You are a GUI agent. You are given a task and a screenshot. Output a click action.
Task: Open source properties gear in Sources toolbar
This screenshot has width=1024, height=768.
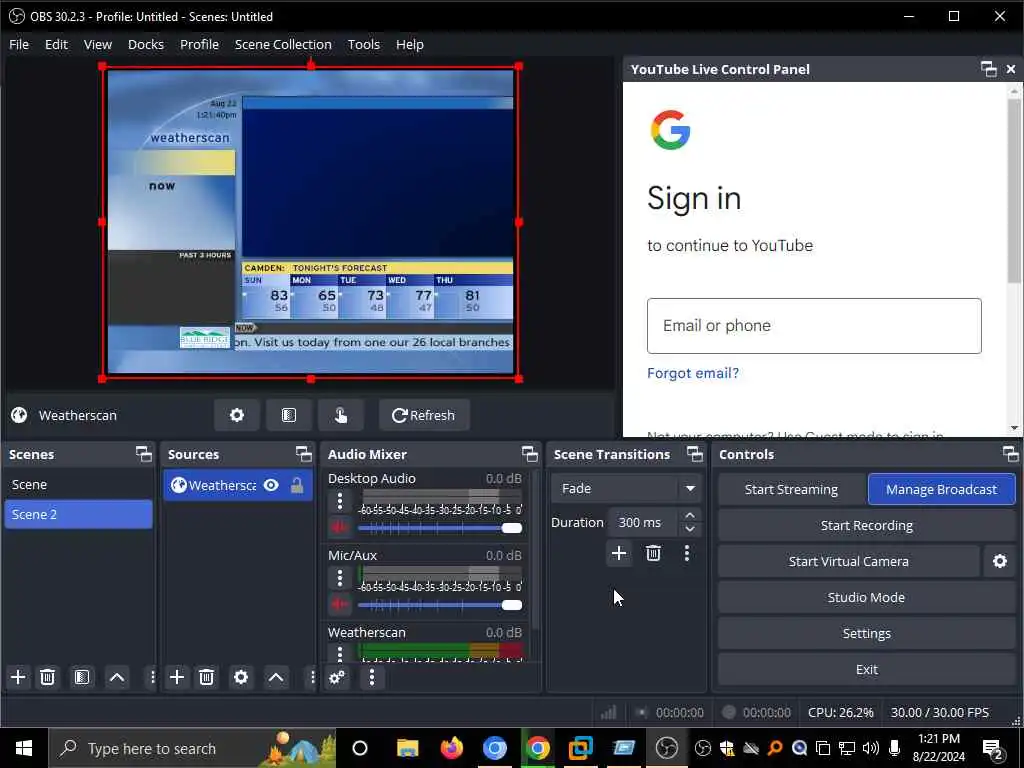click(241, 677)
